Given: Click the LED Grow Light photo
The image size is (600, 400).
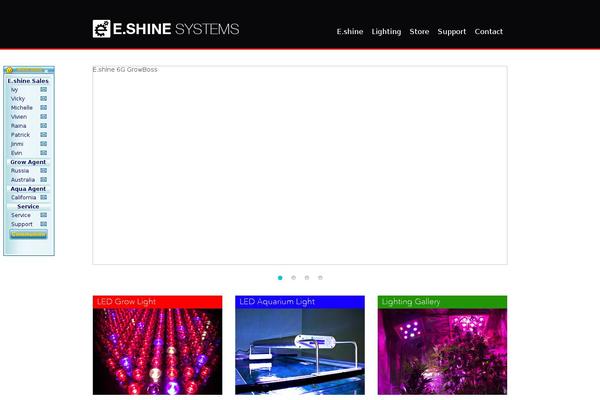Looking at the screenshot, I should coord(157,351).
